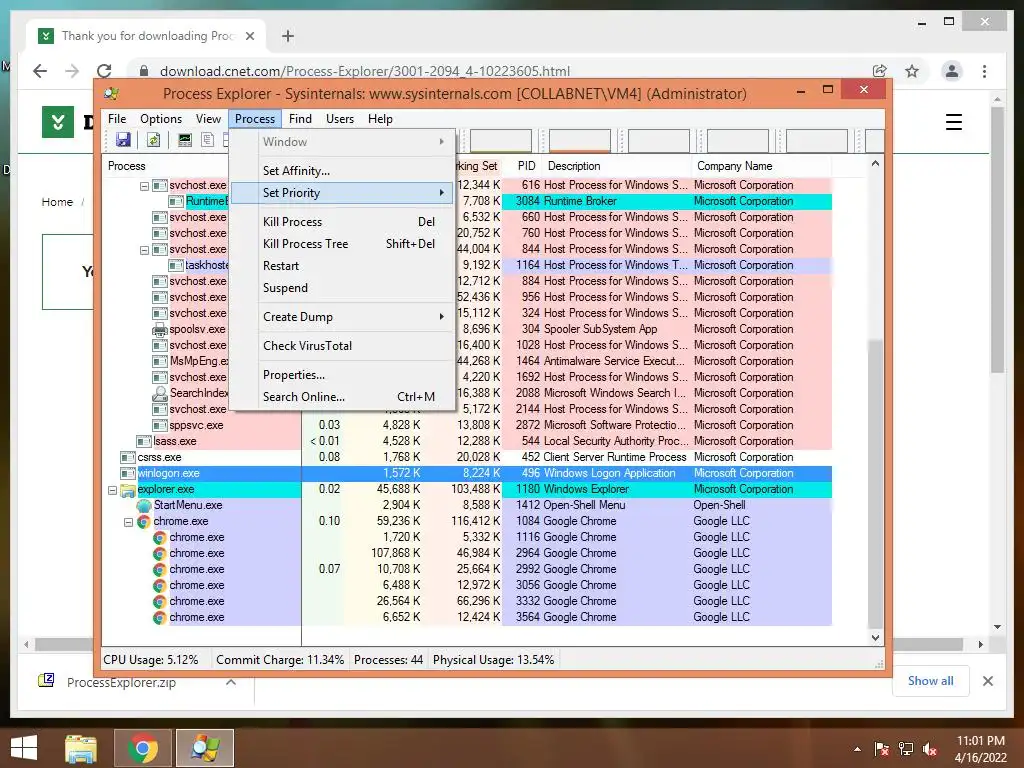Open the File menu
Image resolution: width=1024 pixels, height=768 pixels.
click(x=117, y=119)
